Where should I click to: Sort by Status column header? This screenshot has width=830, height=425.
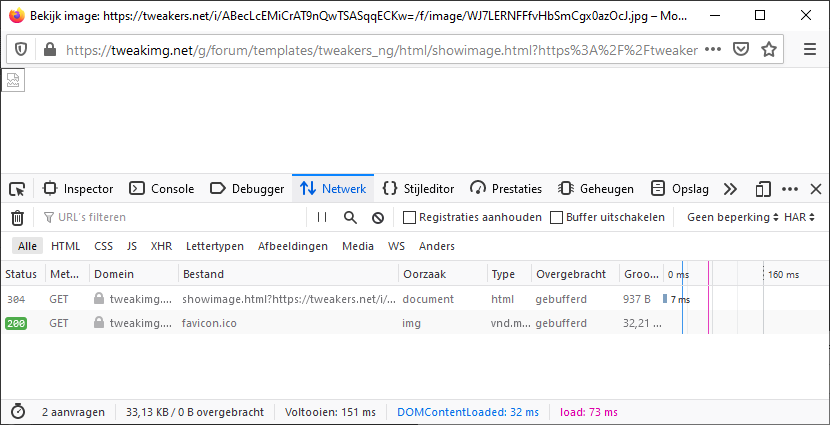(x=23, y=274)
